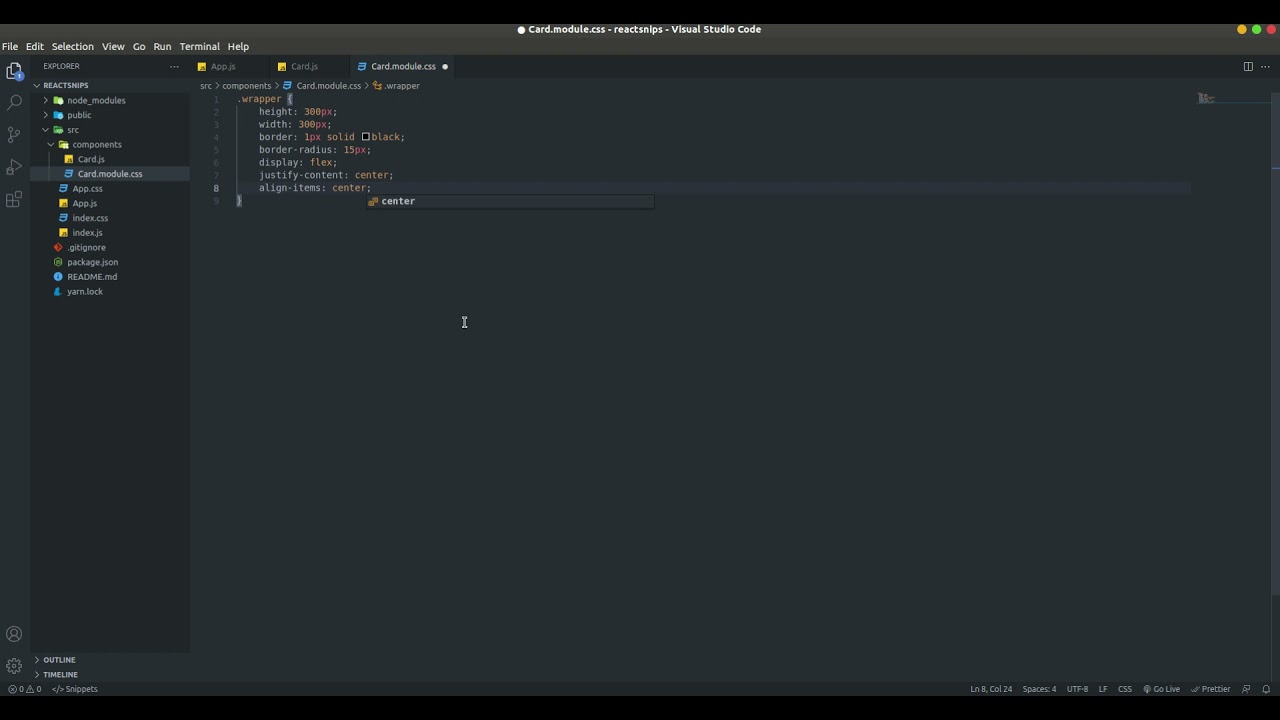1280x720 pixels.
Task: Open index.css in the explorer
Action: (x=110, y=218)
